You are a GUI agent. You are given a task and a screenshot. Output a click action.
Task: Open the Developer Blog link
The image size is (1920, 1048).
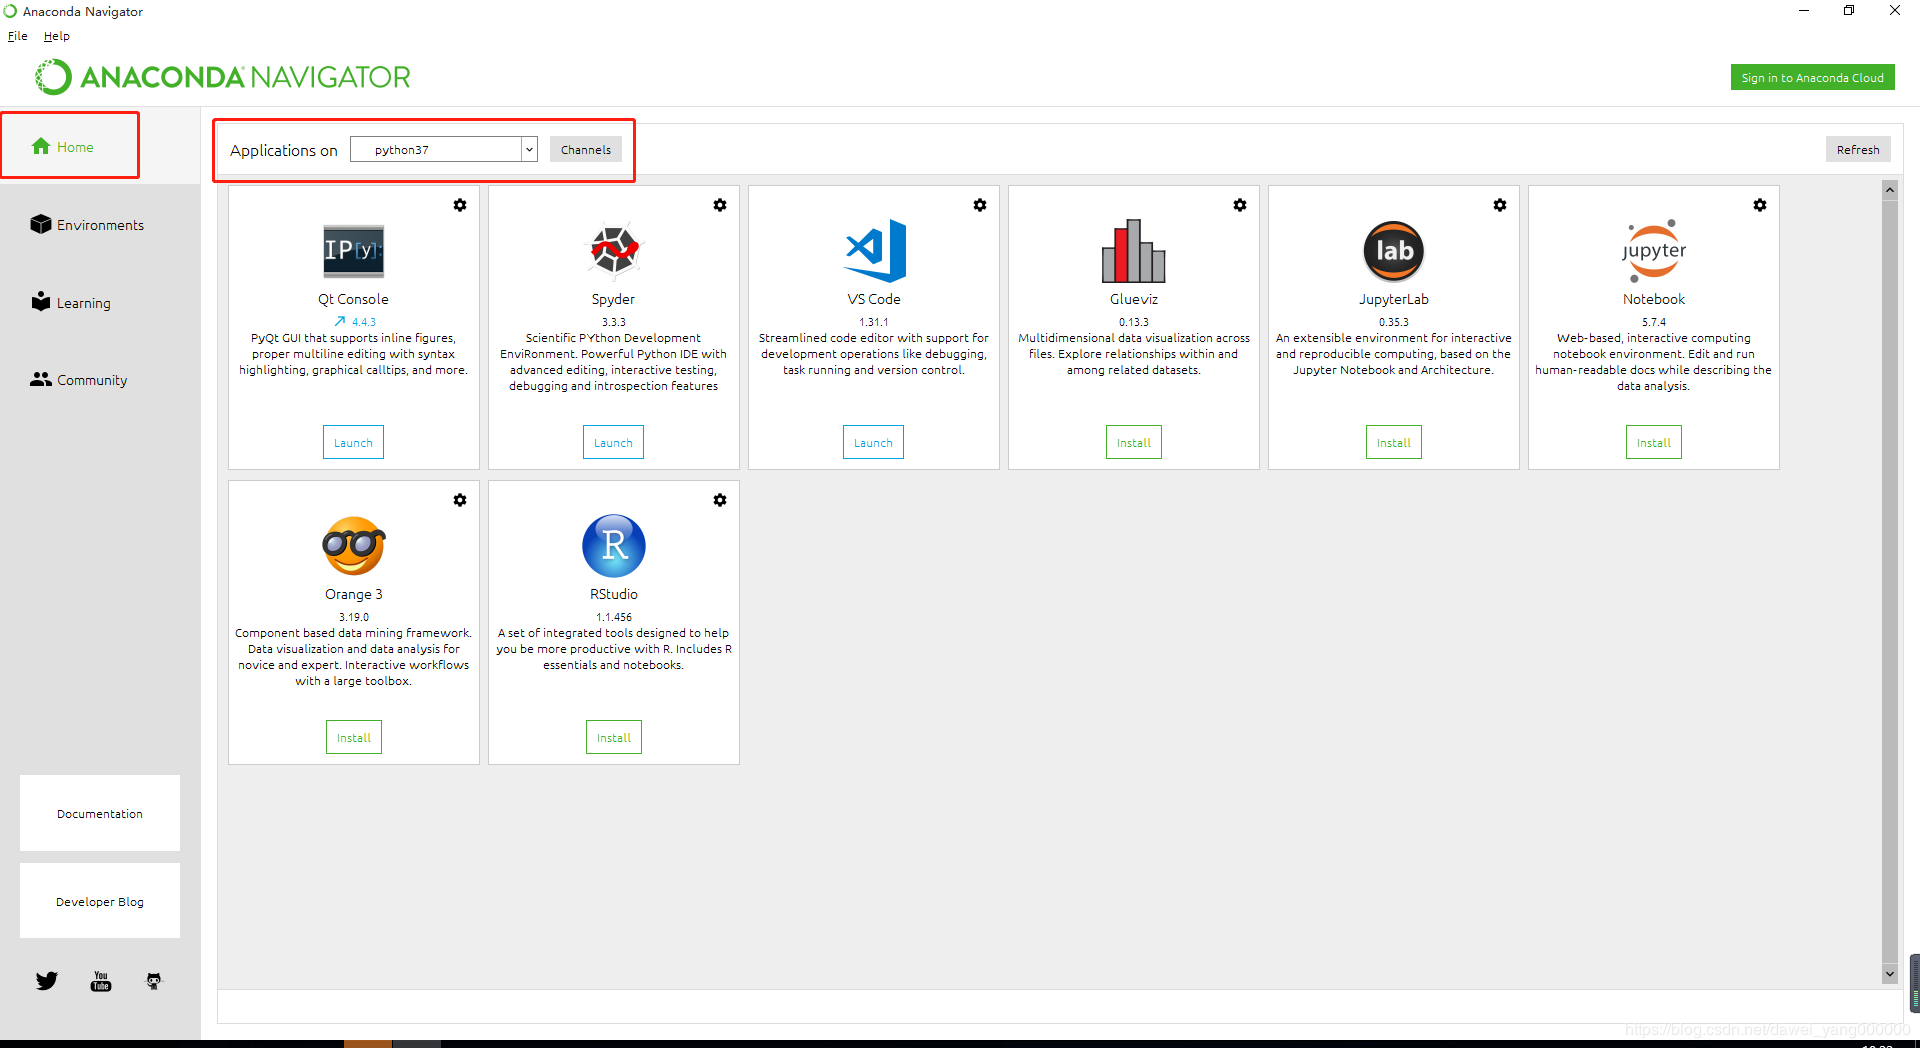pyautogui.click(x=100, y=901)
